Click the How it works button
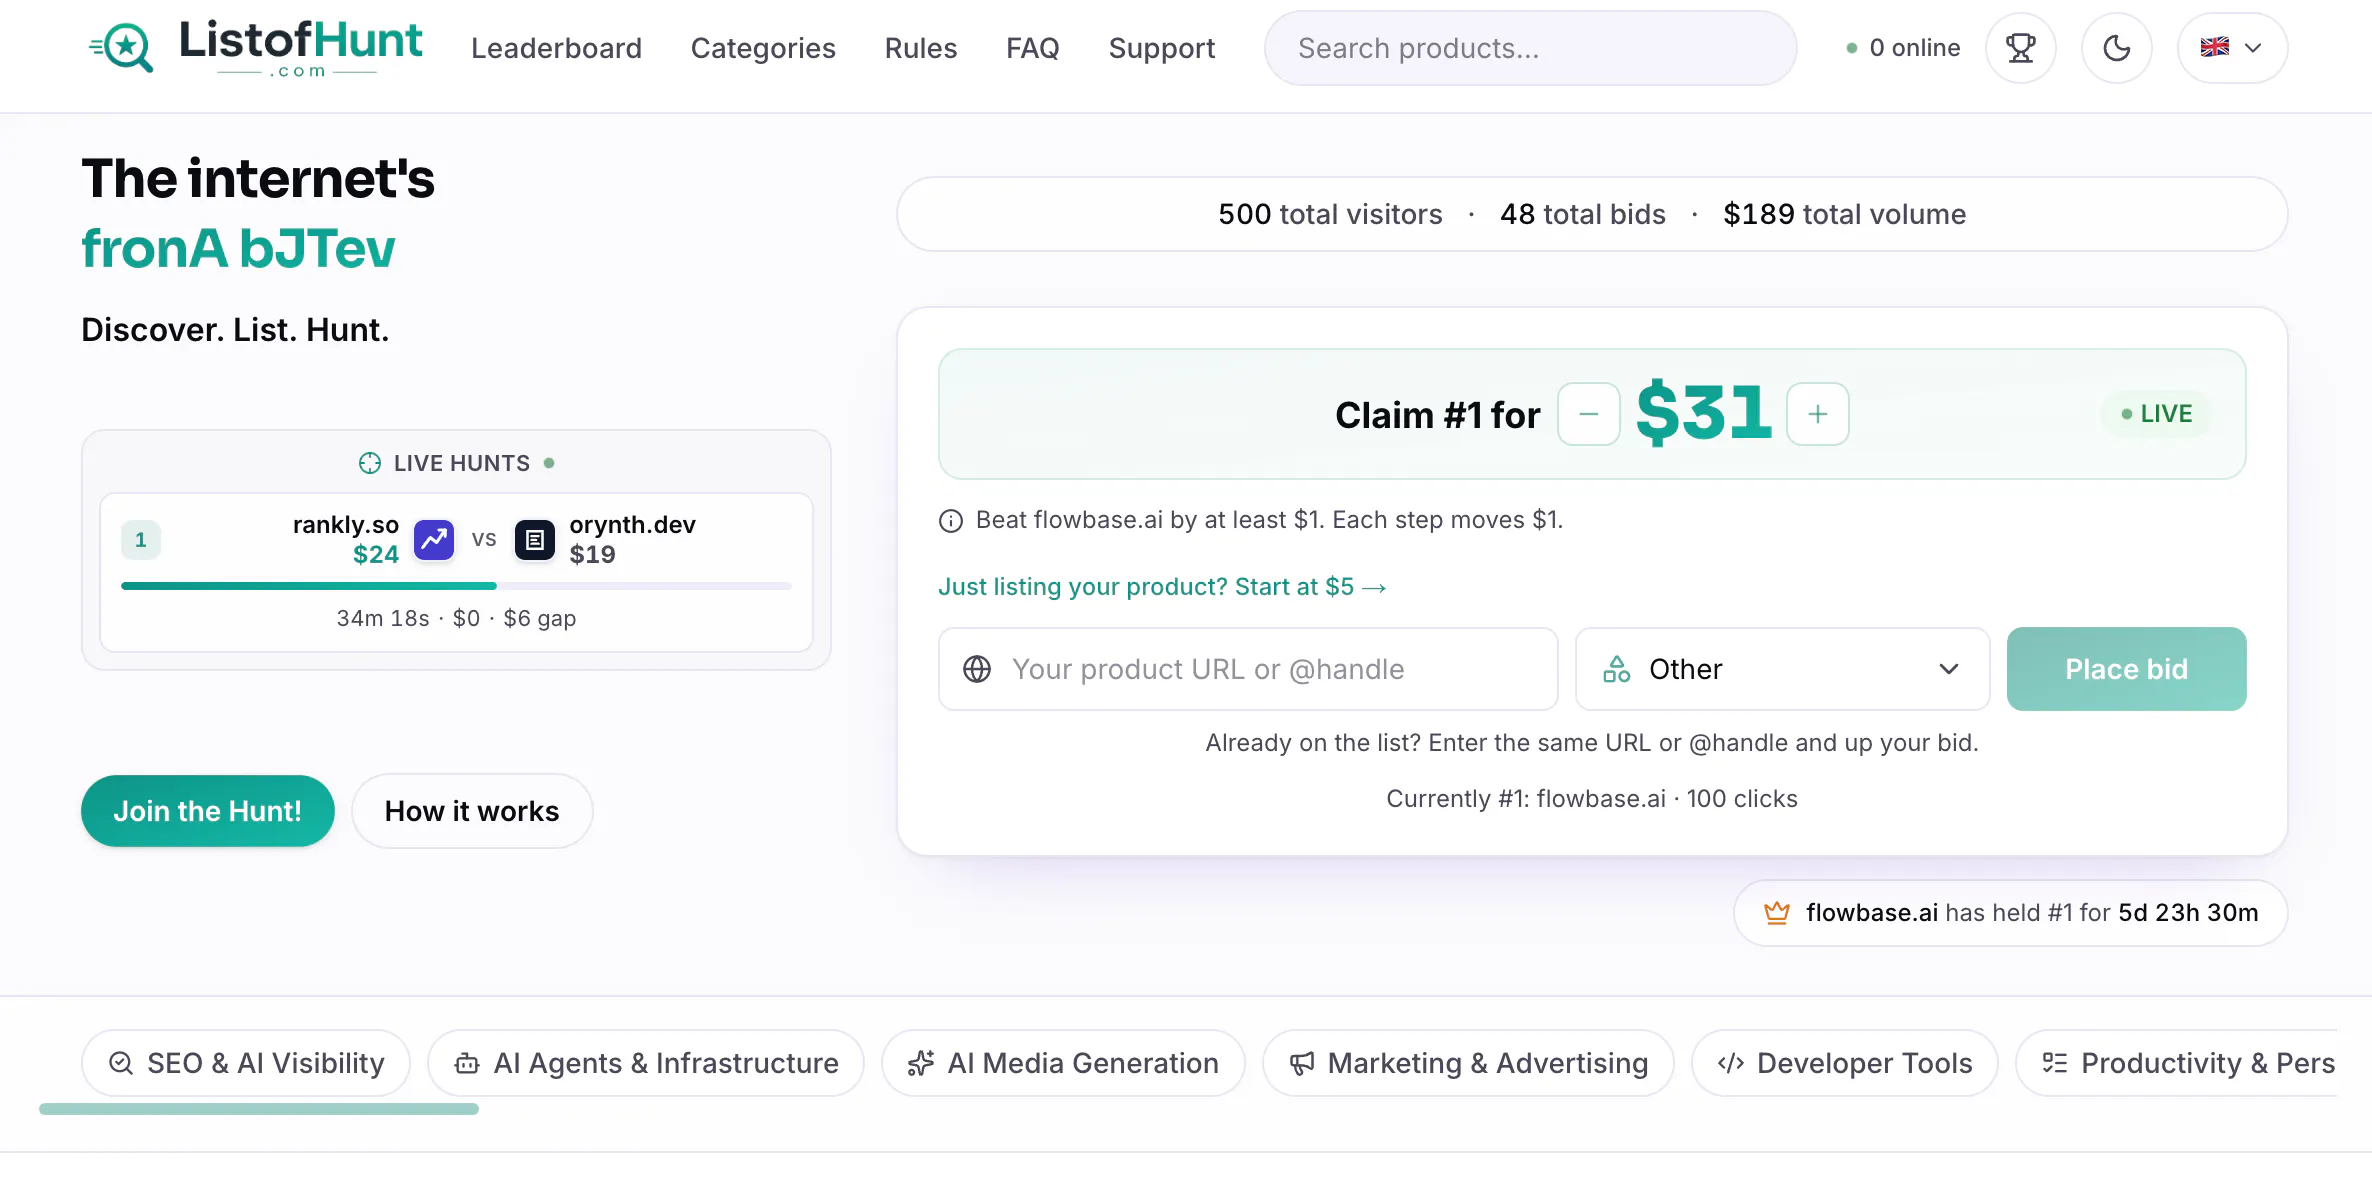The width and height of the screenshot is (2372, 1200). [x=472, y=811]
